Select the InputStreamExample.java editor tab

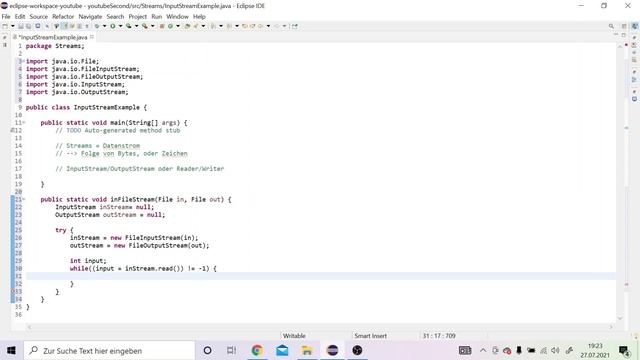pyautogui.click(x=53, y=37)
